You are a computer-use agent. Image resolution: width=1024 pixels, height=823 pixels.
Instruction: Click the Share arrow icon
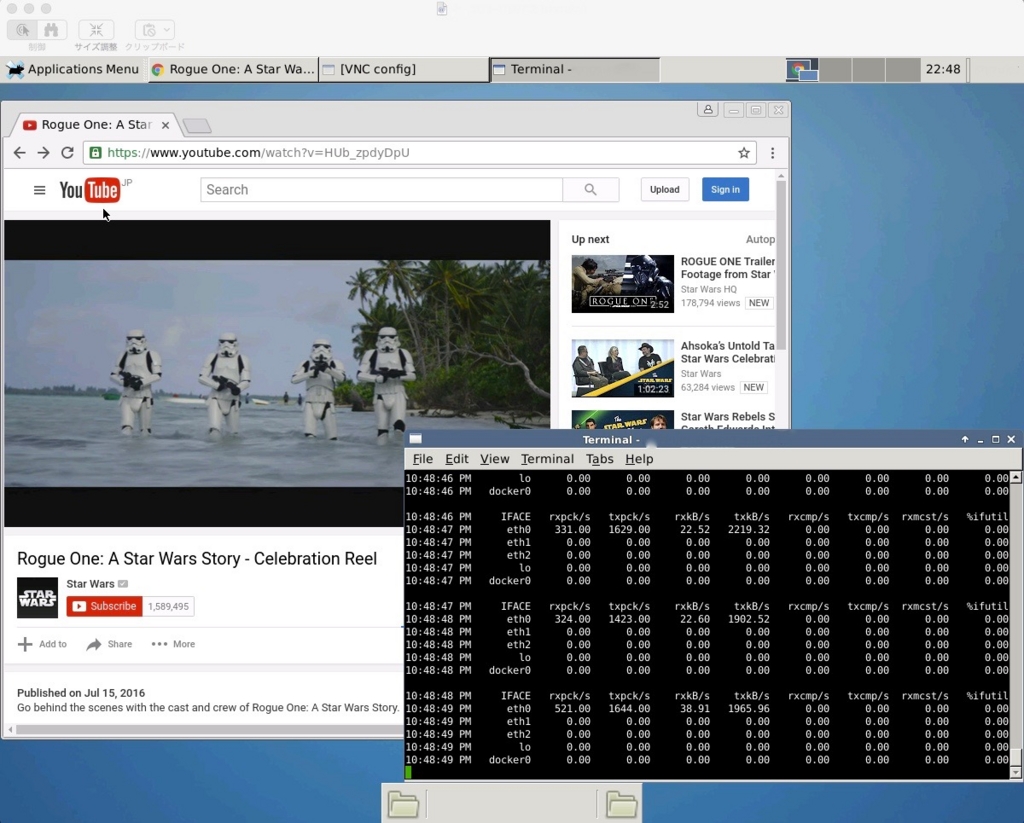point(94,644)
